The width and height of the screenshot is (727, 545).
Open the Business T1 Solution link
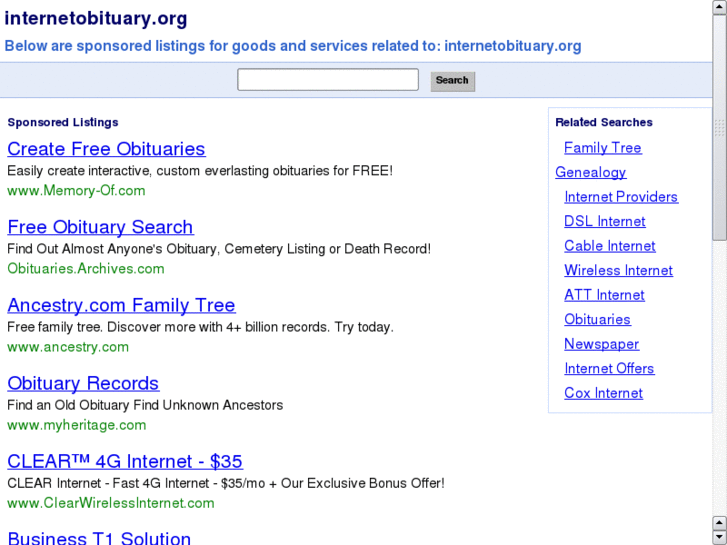coord(99,538)
